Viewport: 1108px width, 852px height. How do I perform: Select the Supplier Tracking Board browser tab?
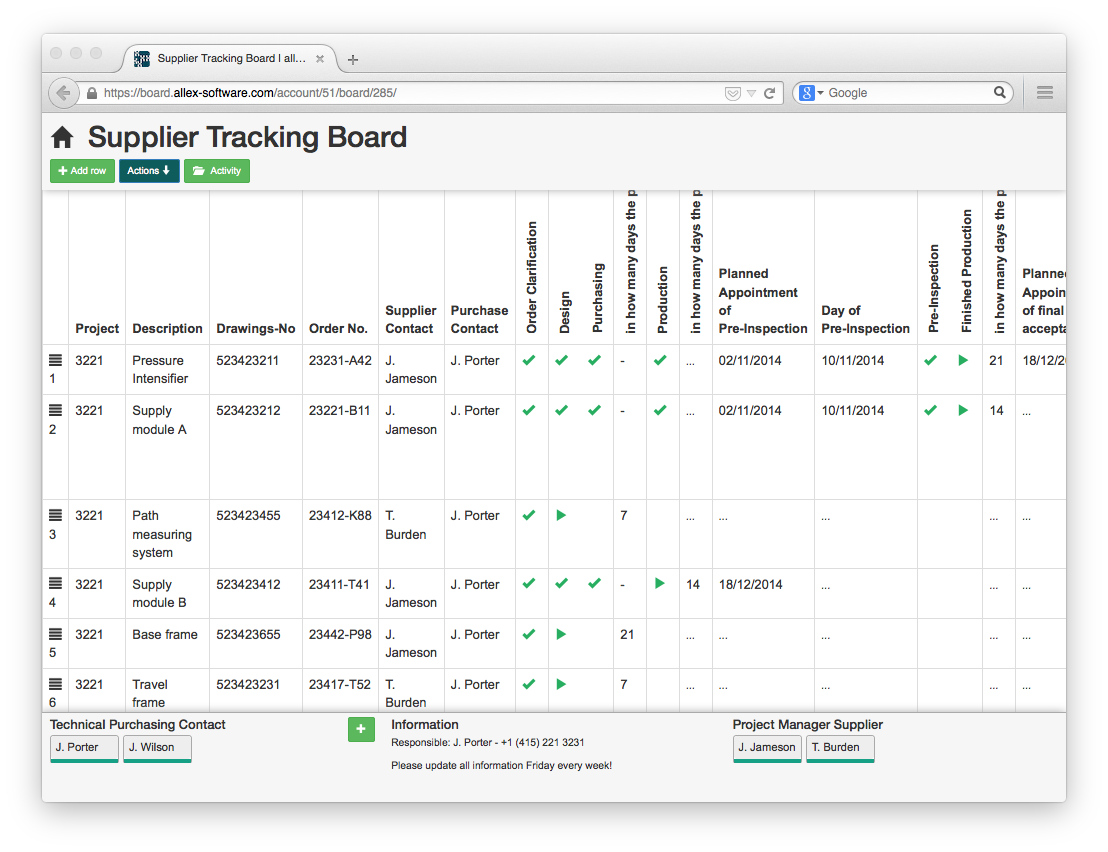point(231,59)
